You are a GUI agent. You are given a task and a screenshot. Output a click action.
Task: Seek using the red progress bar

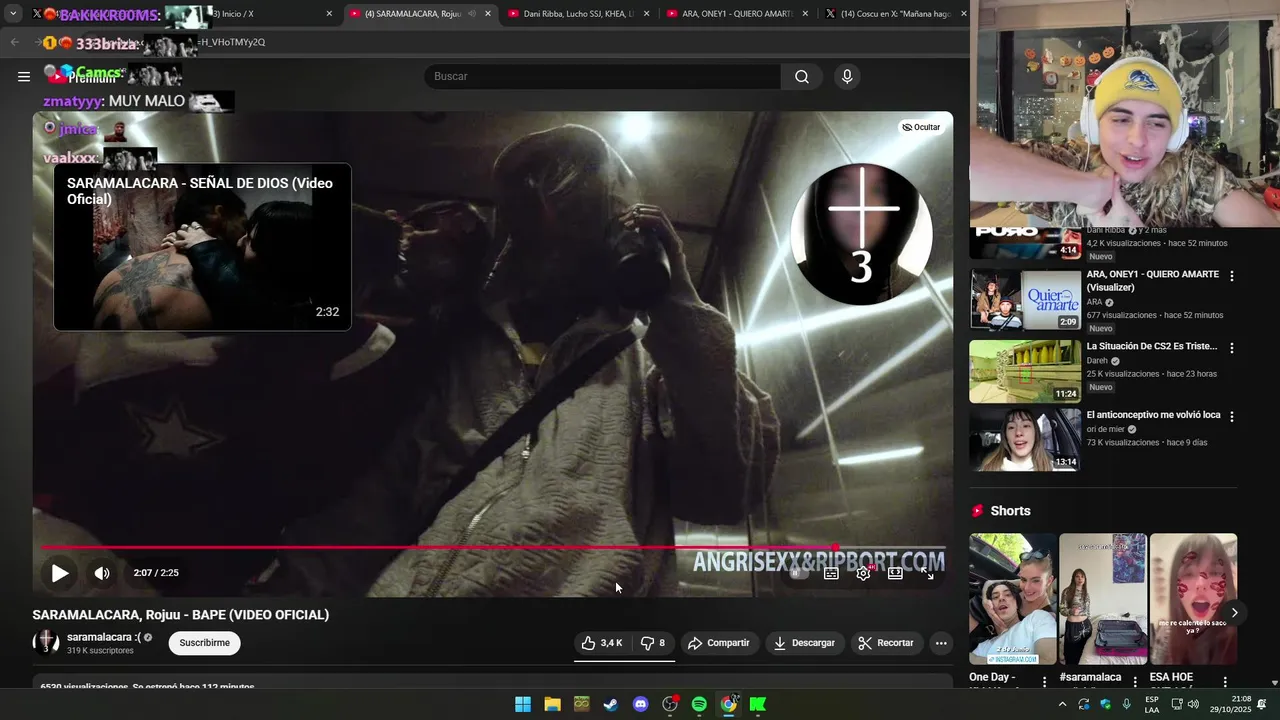(x=492, y=547)
